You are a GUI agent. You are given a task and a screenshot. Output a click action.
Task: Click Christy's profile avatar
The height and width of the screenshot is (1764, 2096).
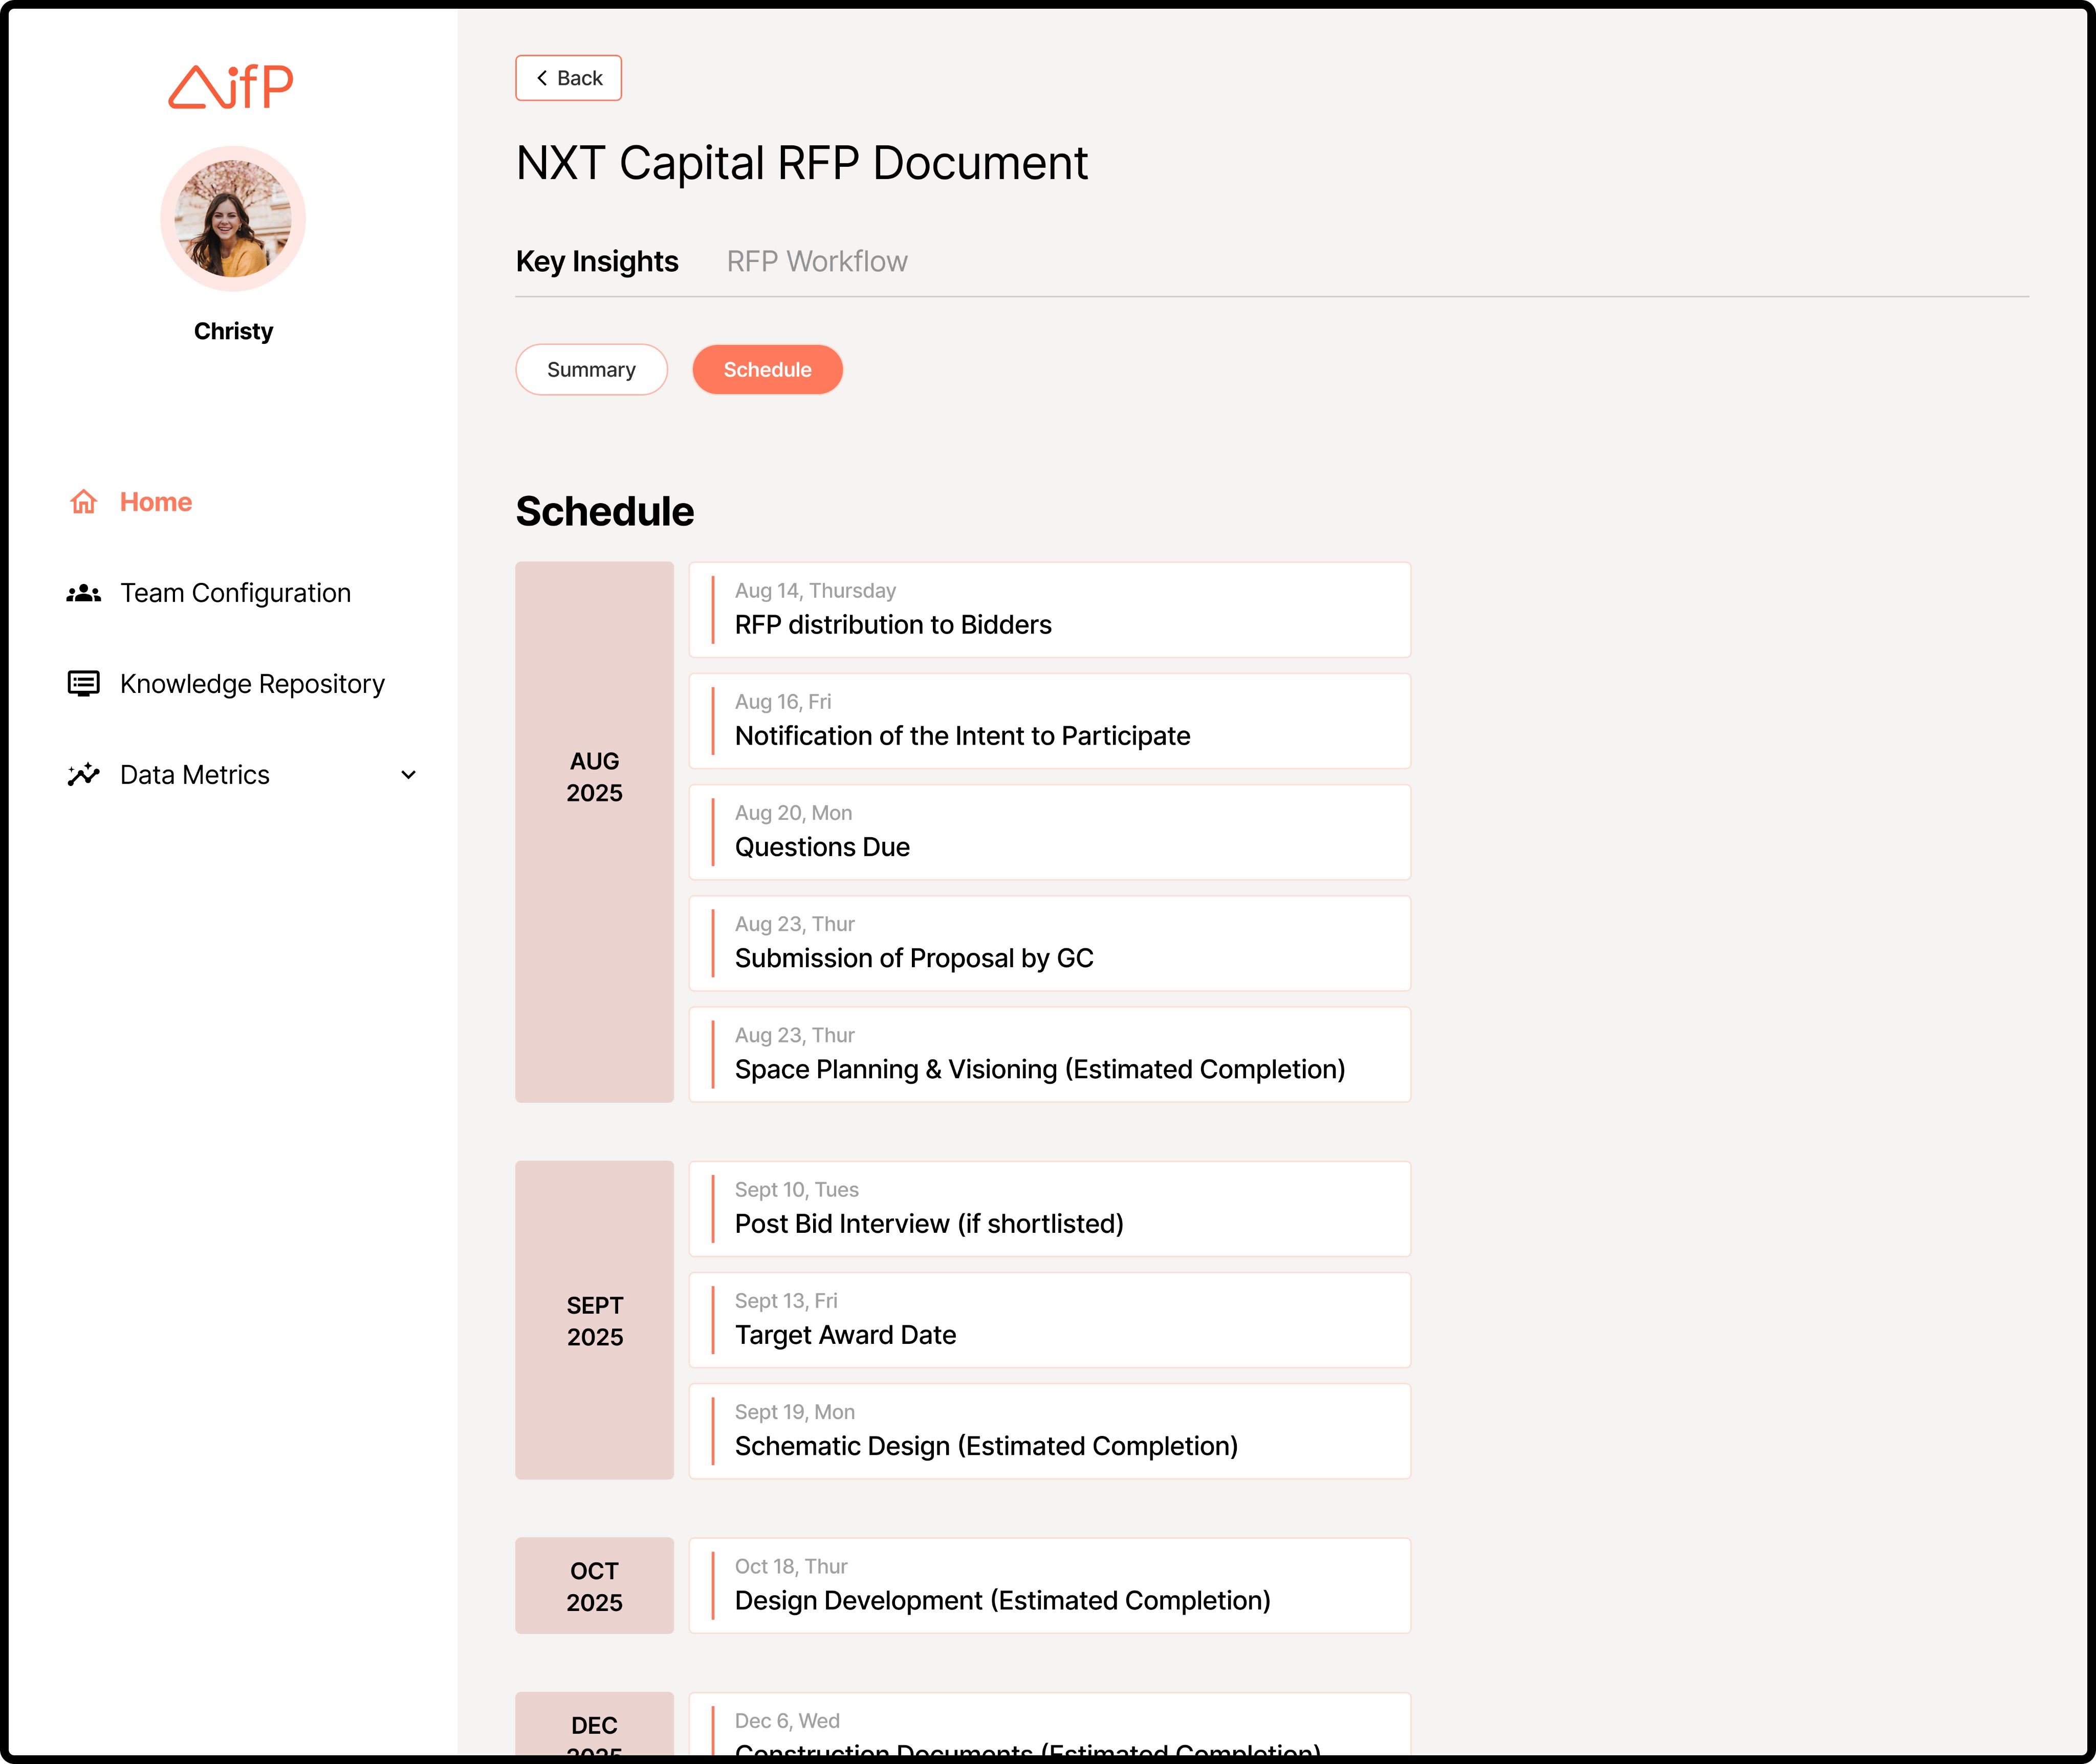click(x=233, y=219)
